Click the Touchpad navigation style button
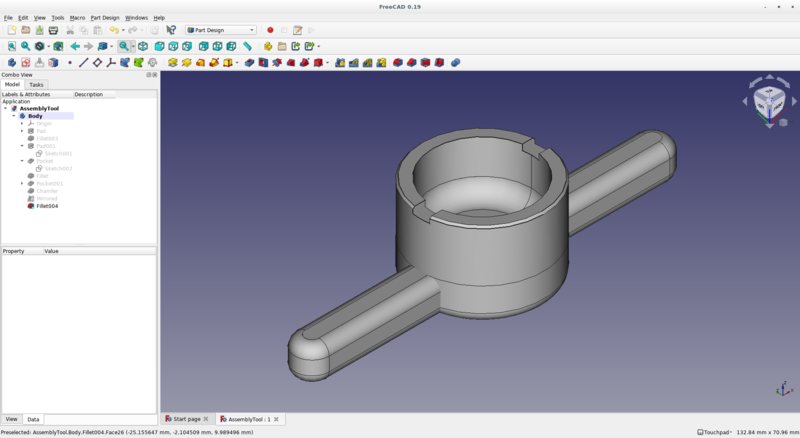This screenshot has width=800, height=438. 714,432
